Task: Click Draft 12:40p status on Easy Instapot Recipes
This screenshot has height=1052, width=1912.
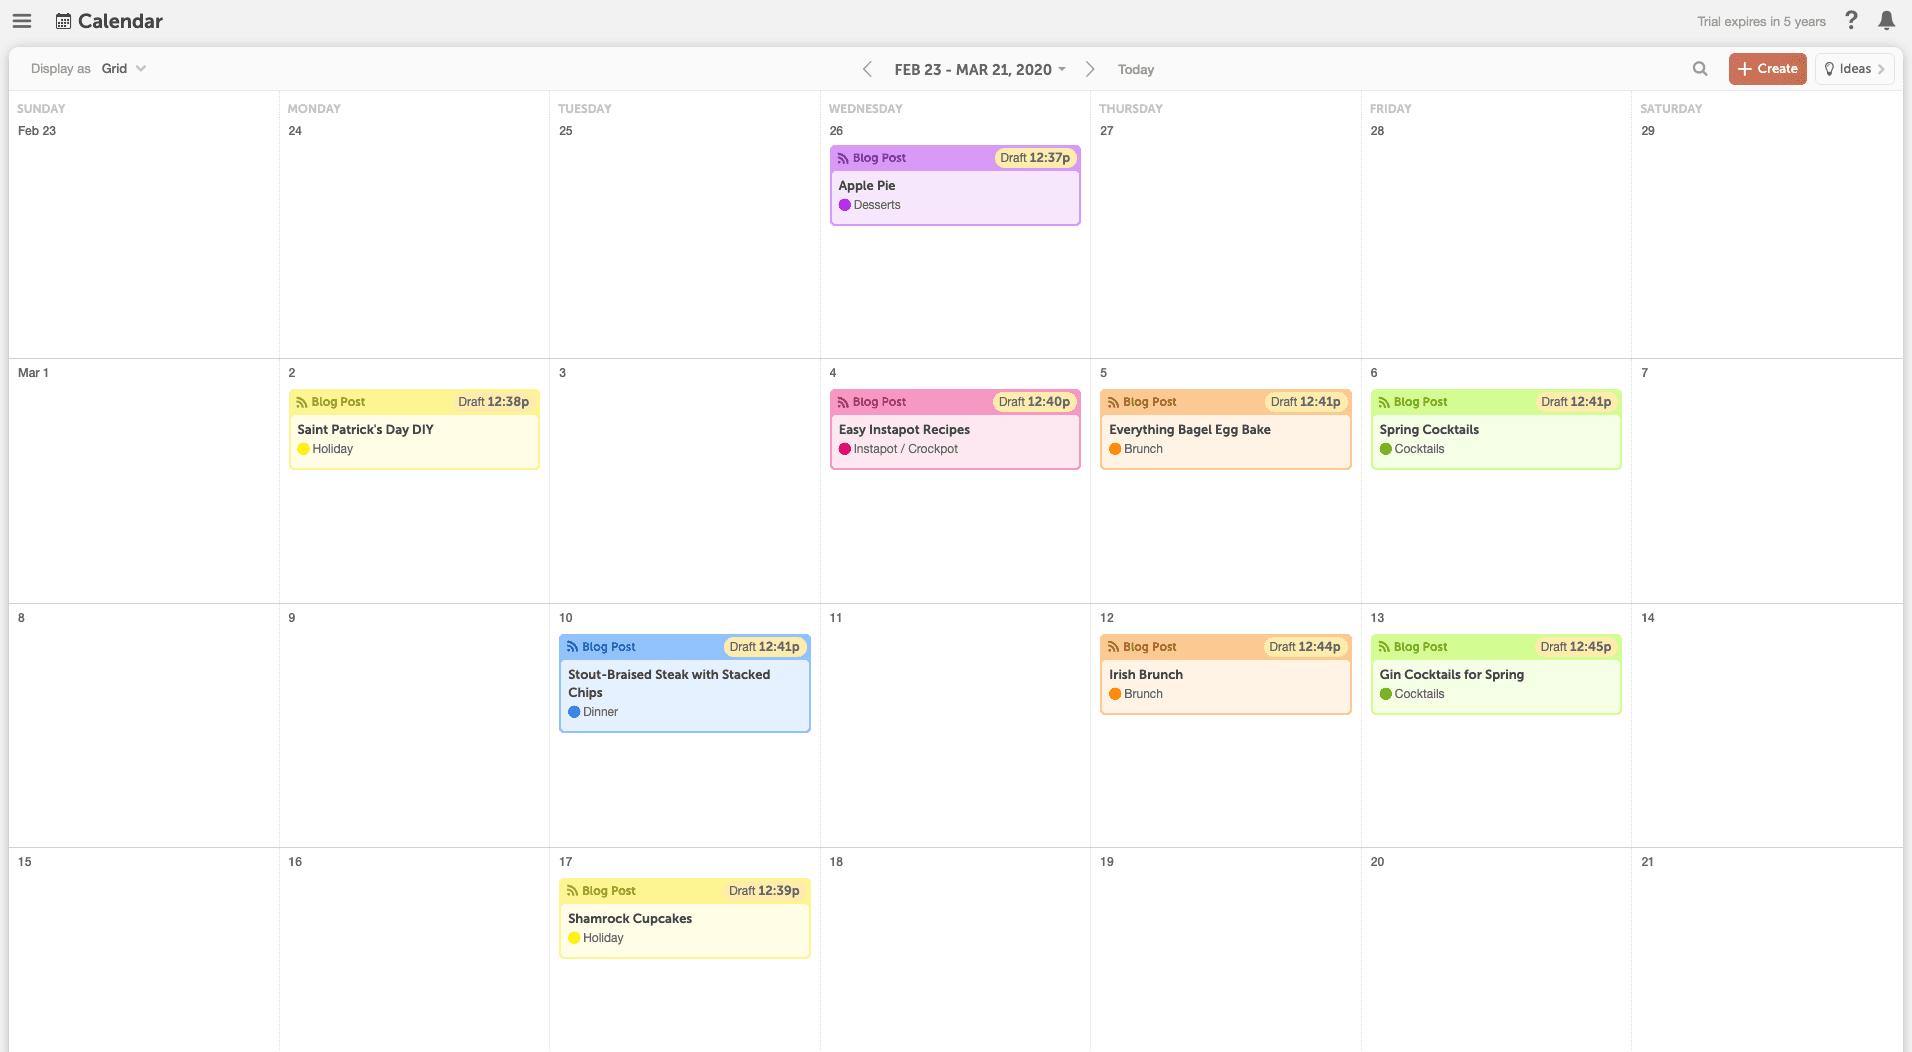Action: click(x=1034, y=402)
